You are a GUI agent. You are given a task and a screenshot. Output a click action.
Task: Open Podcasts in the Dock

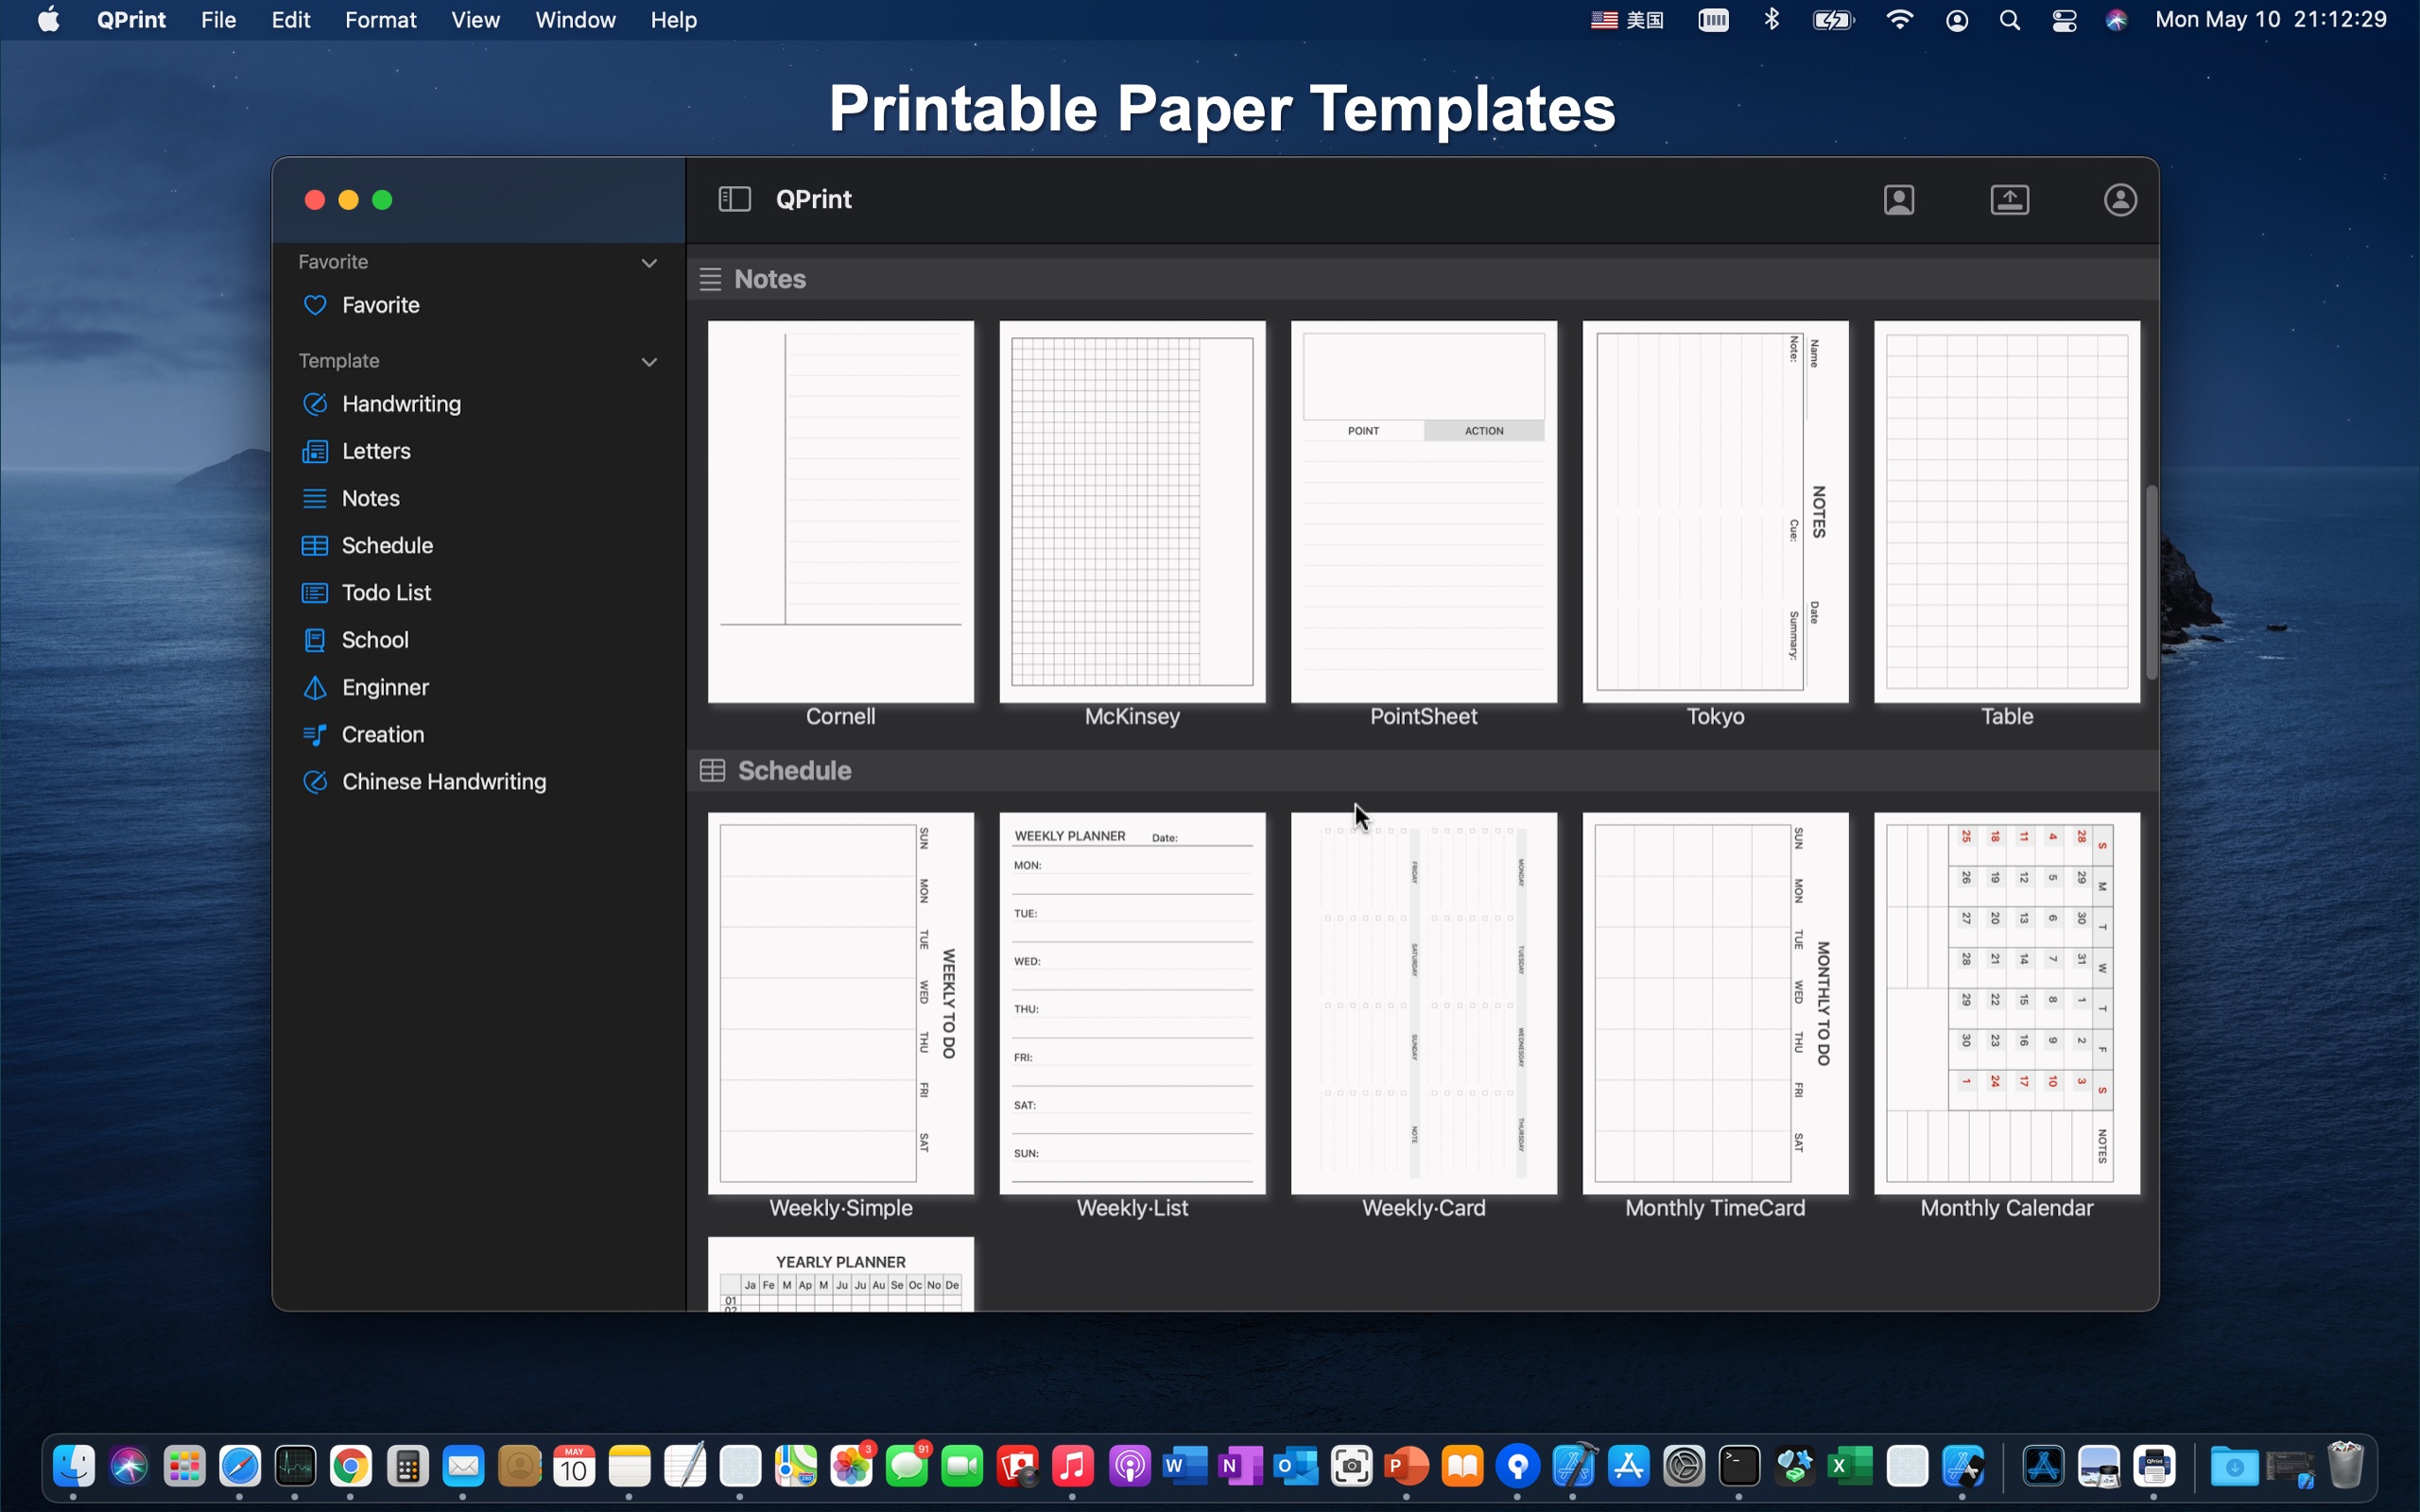[1129, 1467]
